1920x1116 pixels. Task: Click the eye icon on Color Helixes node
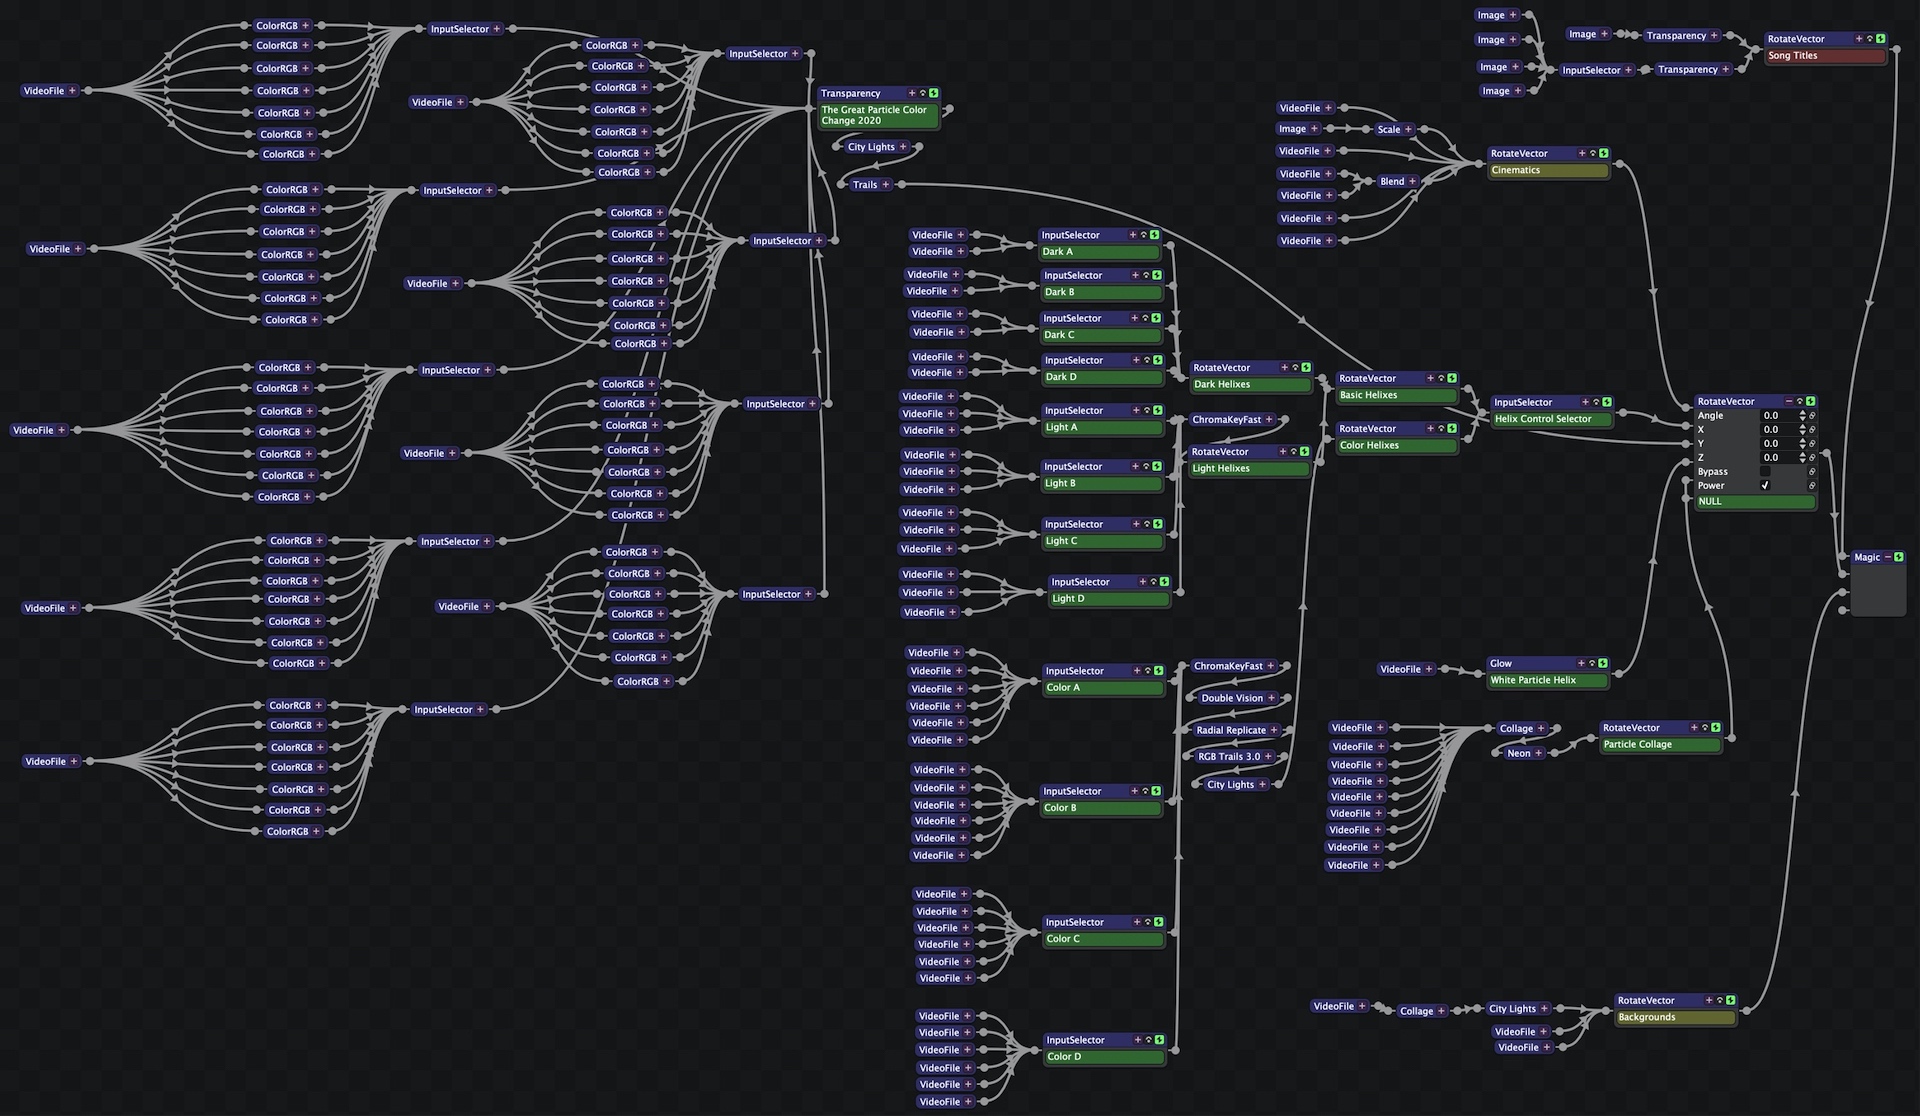(1441, 428)
